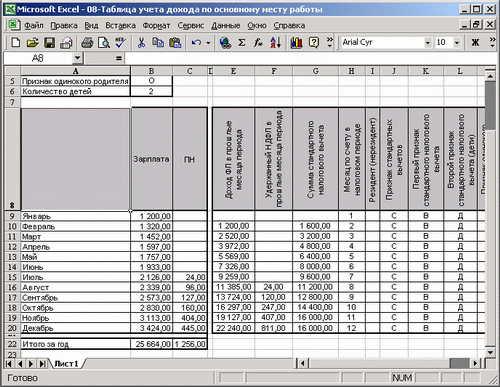Click the Cut scissors icon

point(141,43)
